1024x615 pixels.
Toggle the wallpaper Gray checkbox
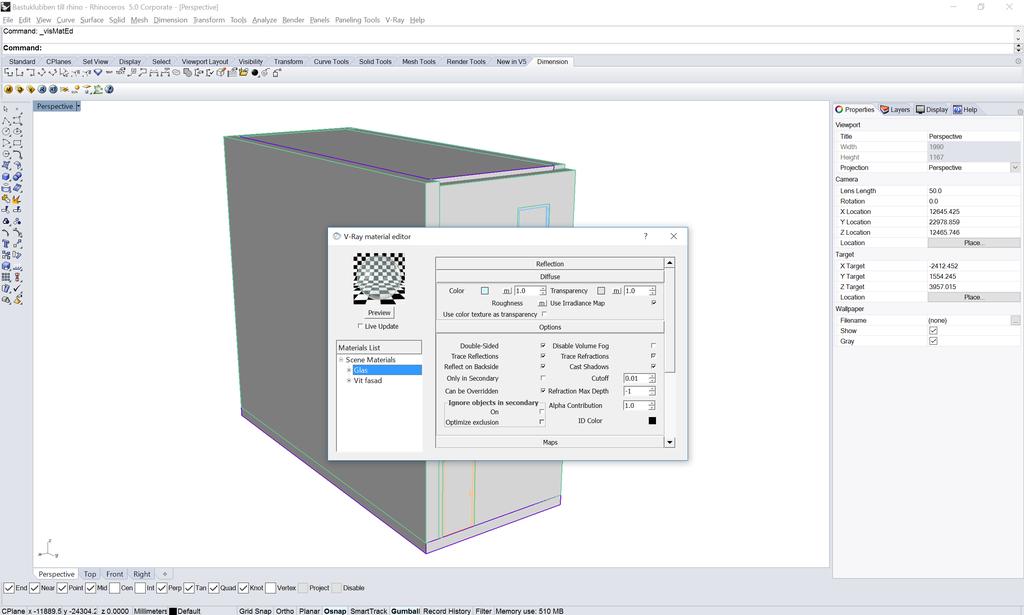[x=933, y=341]
